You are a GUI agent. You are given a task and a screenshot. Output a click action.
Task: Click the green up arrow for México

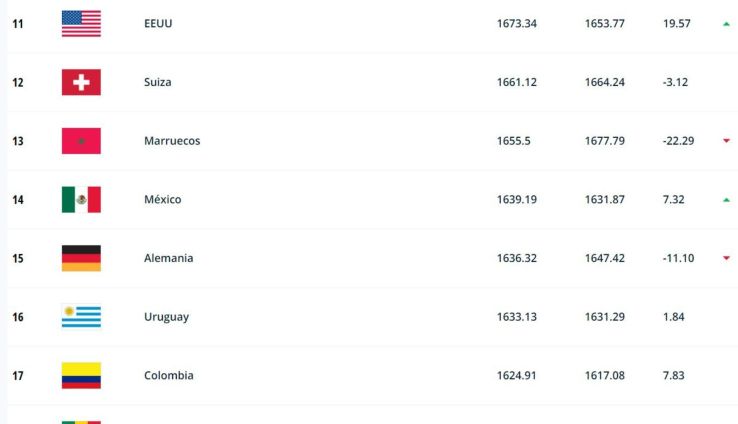726,200
